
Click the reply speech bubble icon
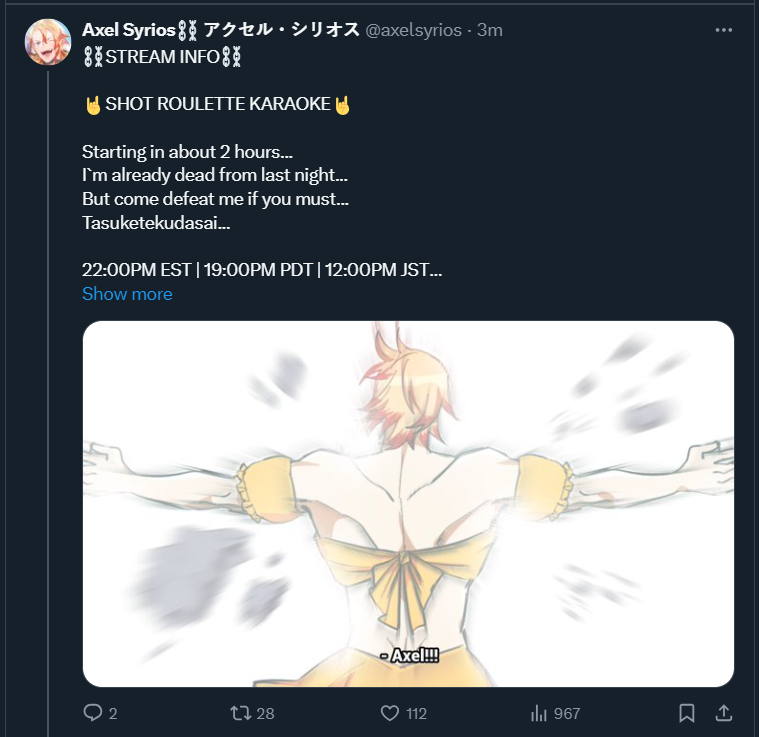pos(92,713)
